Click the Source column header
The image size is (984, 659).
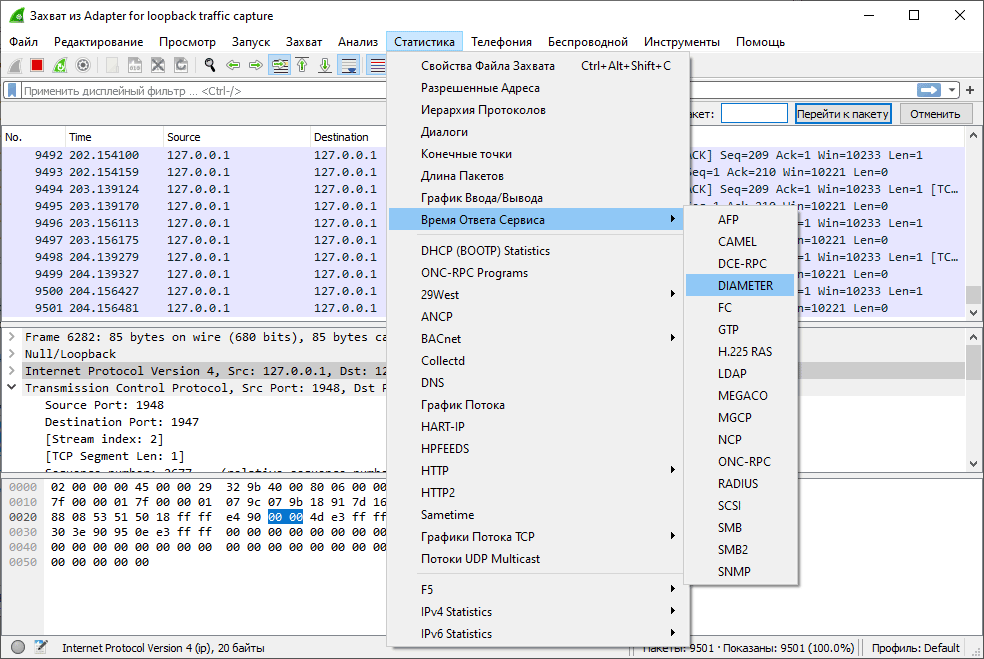pos(236,137)
